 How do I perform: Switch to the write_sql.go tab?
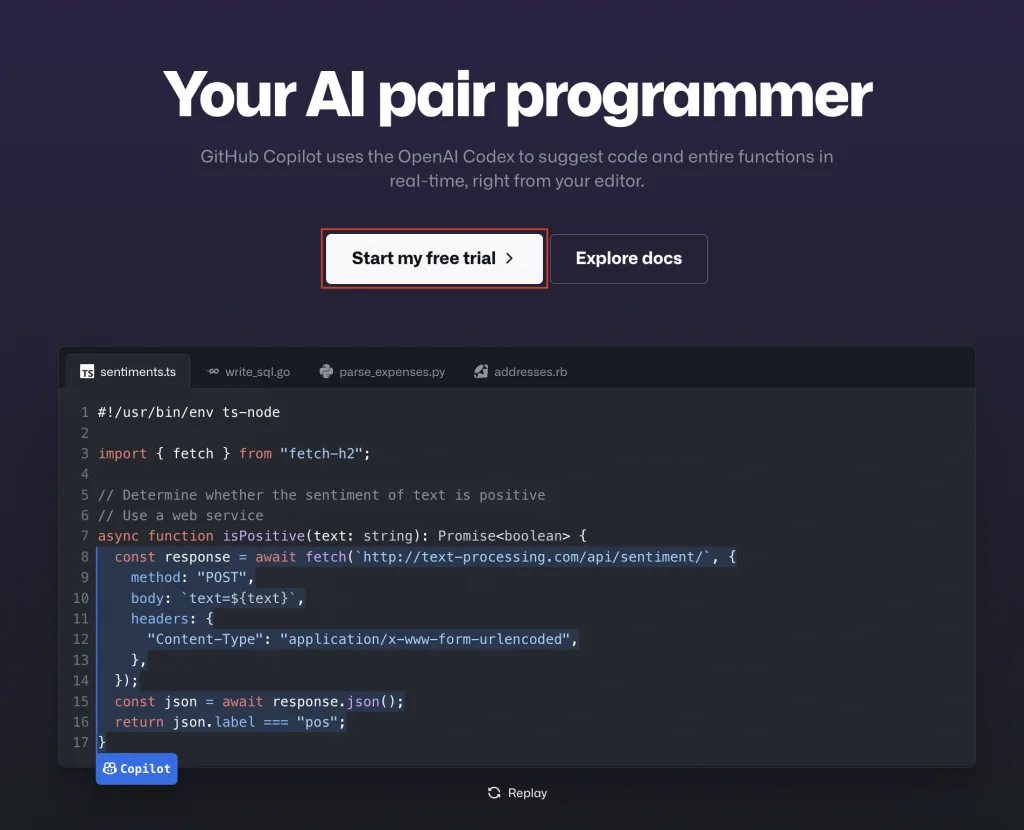pyautogui.click(x=257, y=372)
